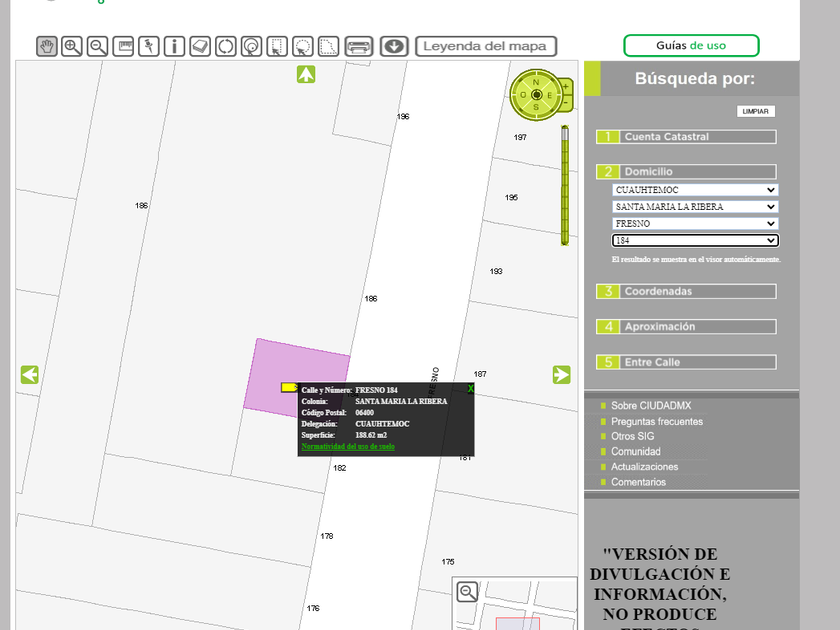Open the CUAUHTEMOC delegation dropdown

pos(695,190)
